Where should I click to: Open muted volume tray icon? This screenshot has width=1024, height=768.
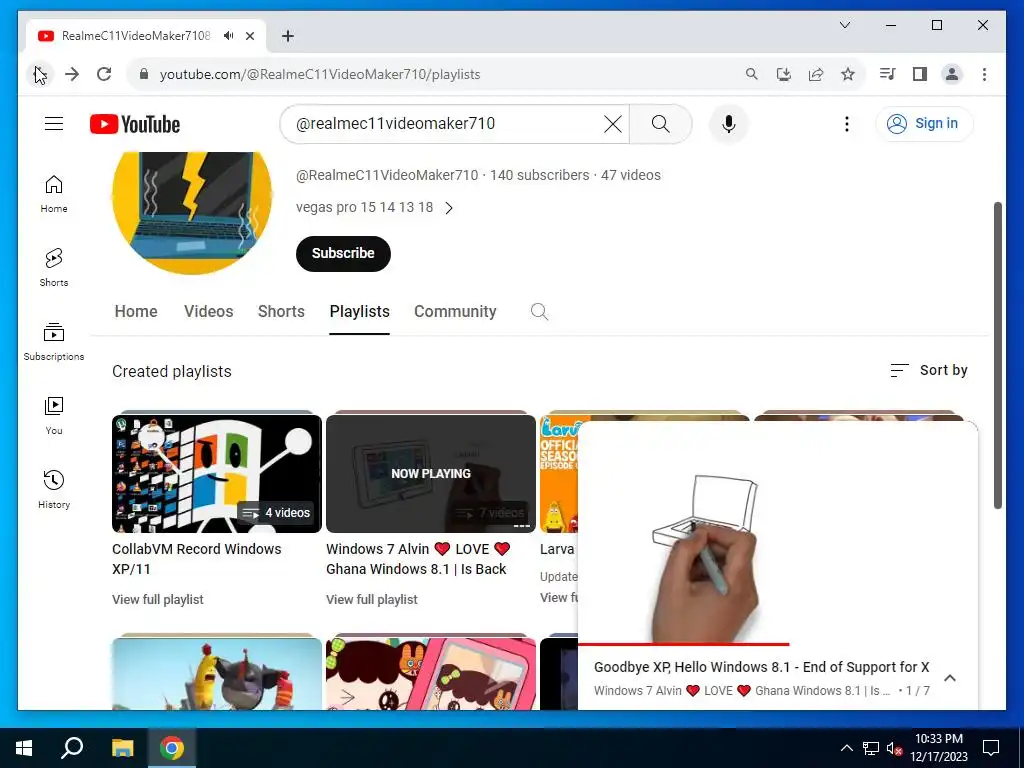894,748
